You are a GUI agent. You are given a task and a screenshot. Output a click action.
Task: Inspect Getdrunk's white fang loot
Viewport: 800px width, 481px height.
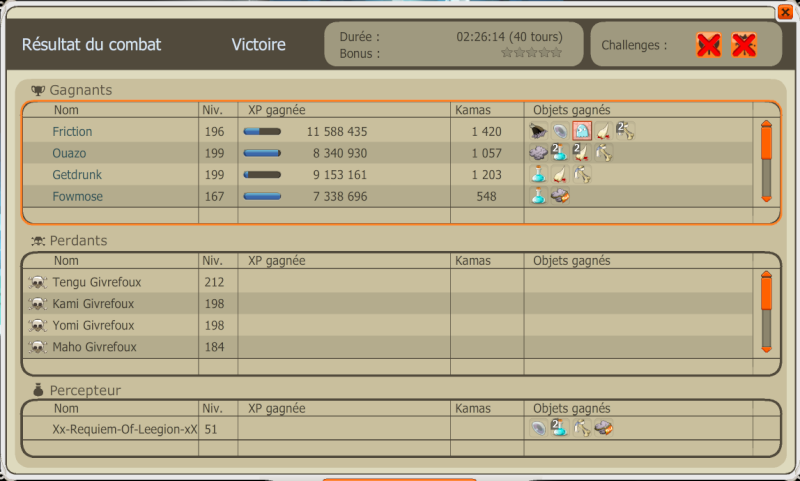pyautogui.click(x=560, y=174)
